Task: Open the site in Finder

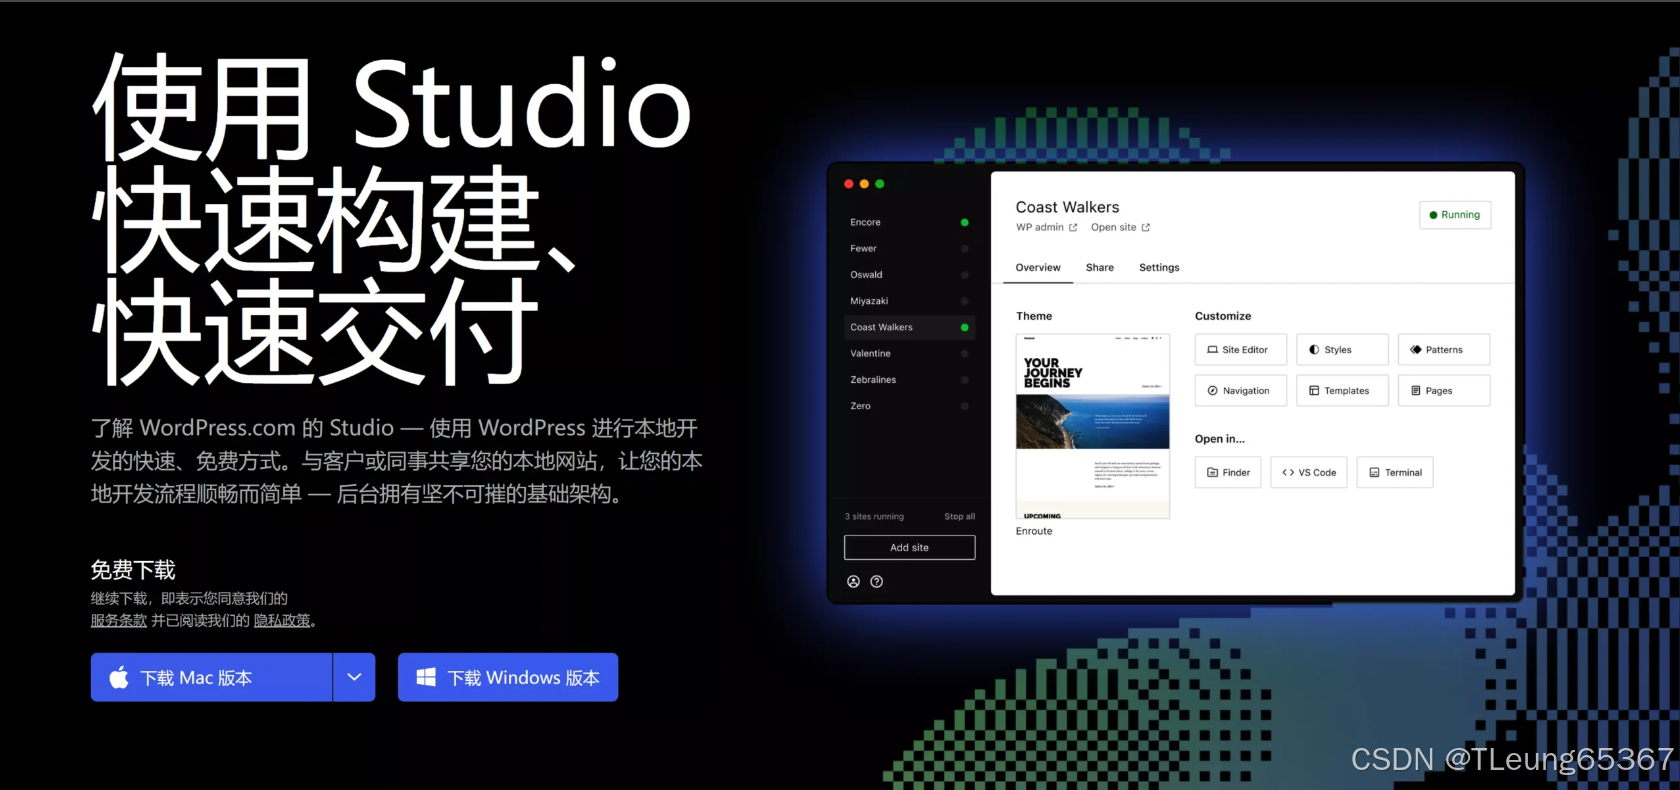Action: [x=1228, y=472]
